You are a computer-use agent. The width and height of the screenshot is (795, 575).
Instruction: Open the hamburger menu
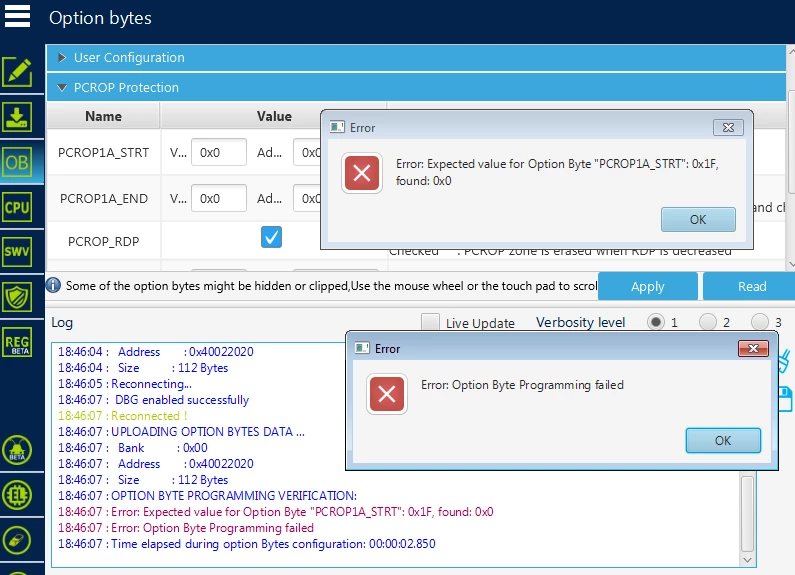click(17, 16)
